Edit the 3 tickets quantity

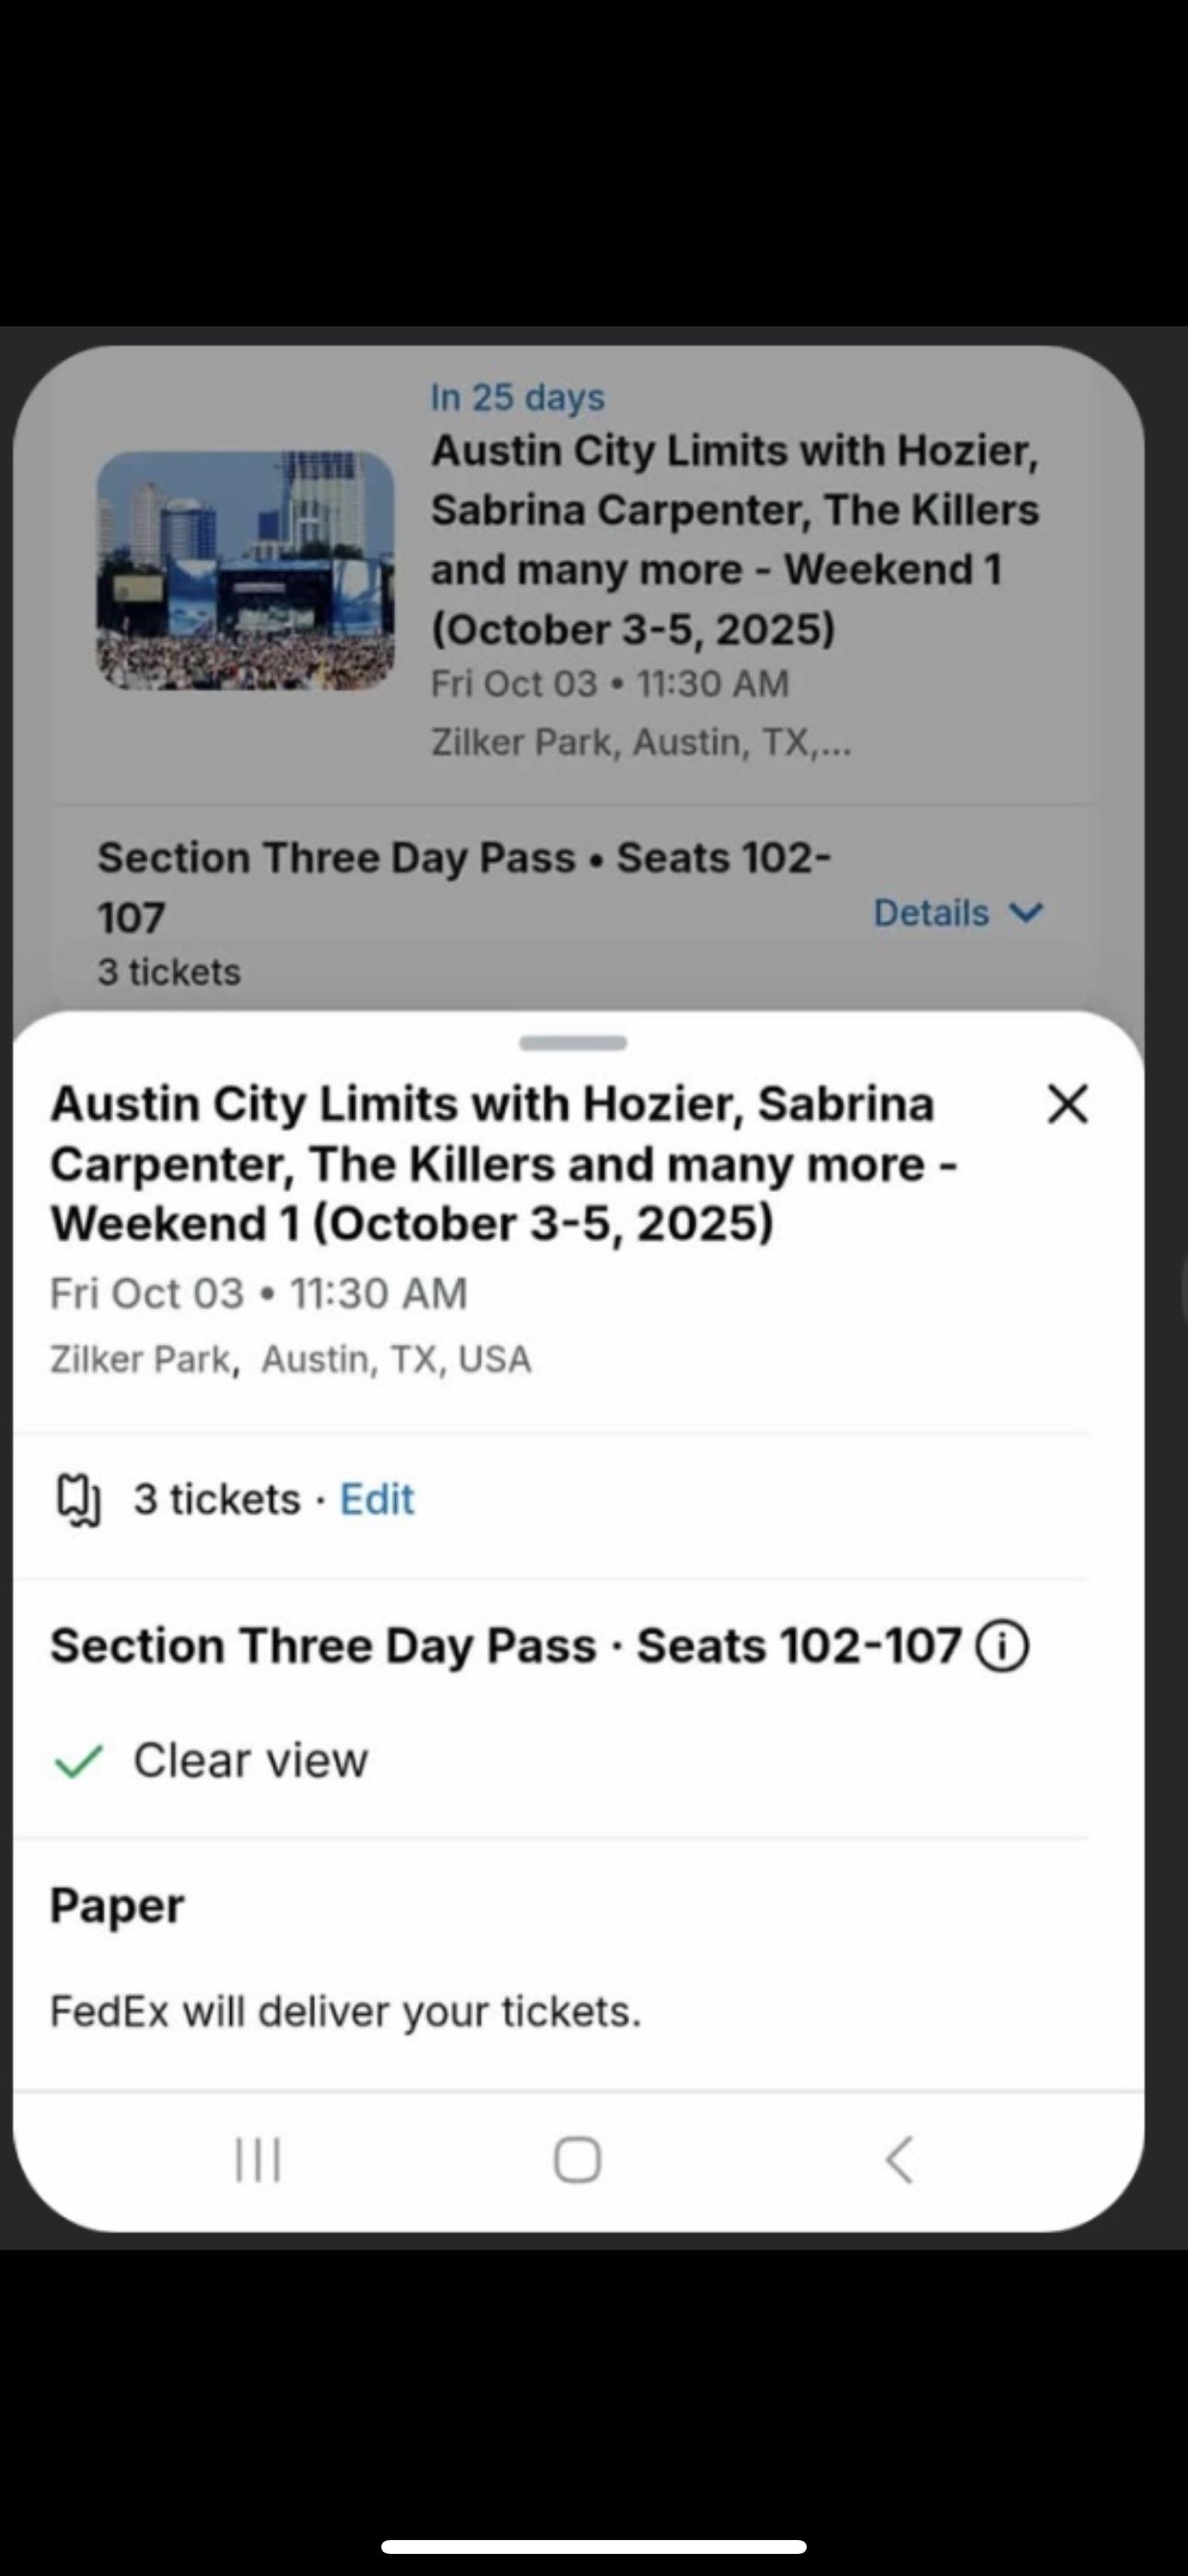[377, 1499]
